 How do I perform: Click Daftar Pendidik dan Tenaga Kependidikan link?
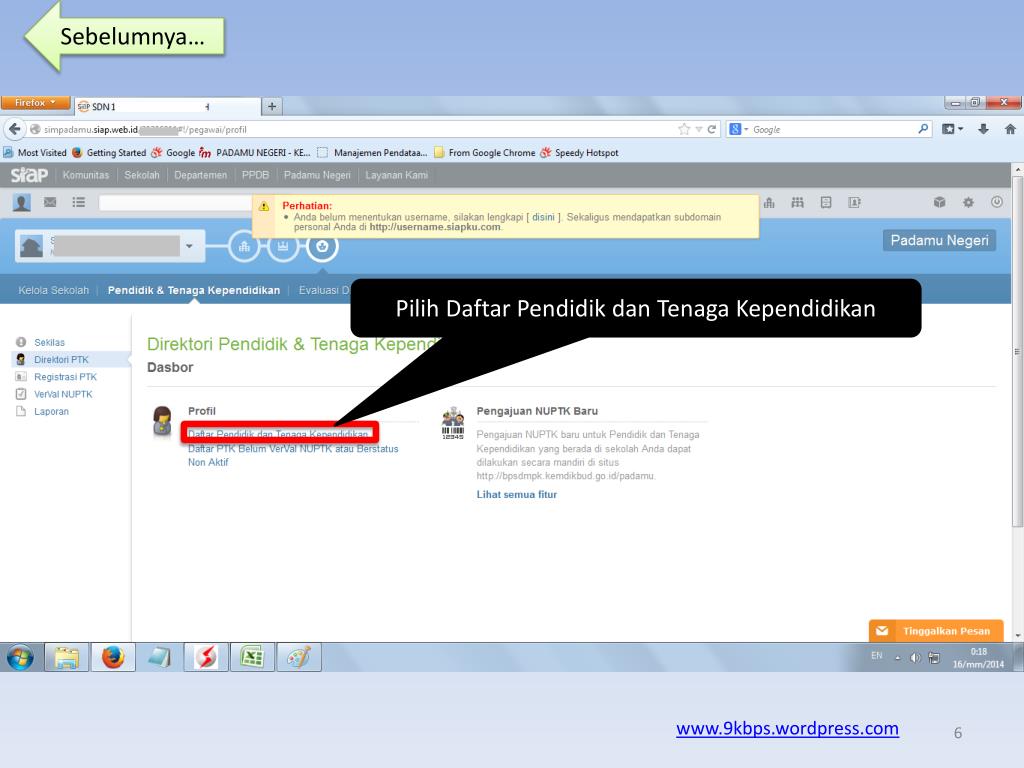tap(278, 434)
